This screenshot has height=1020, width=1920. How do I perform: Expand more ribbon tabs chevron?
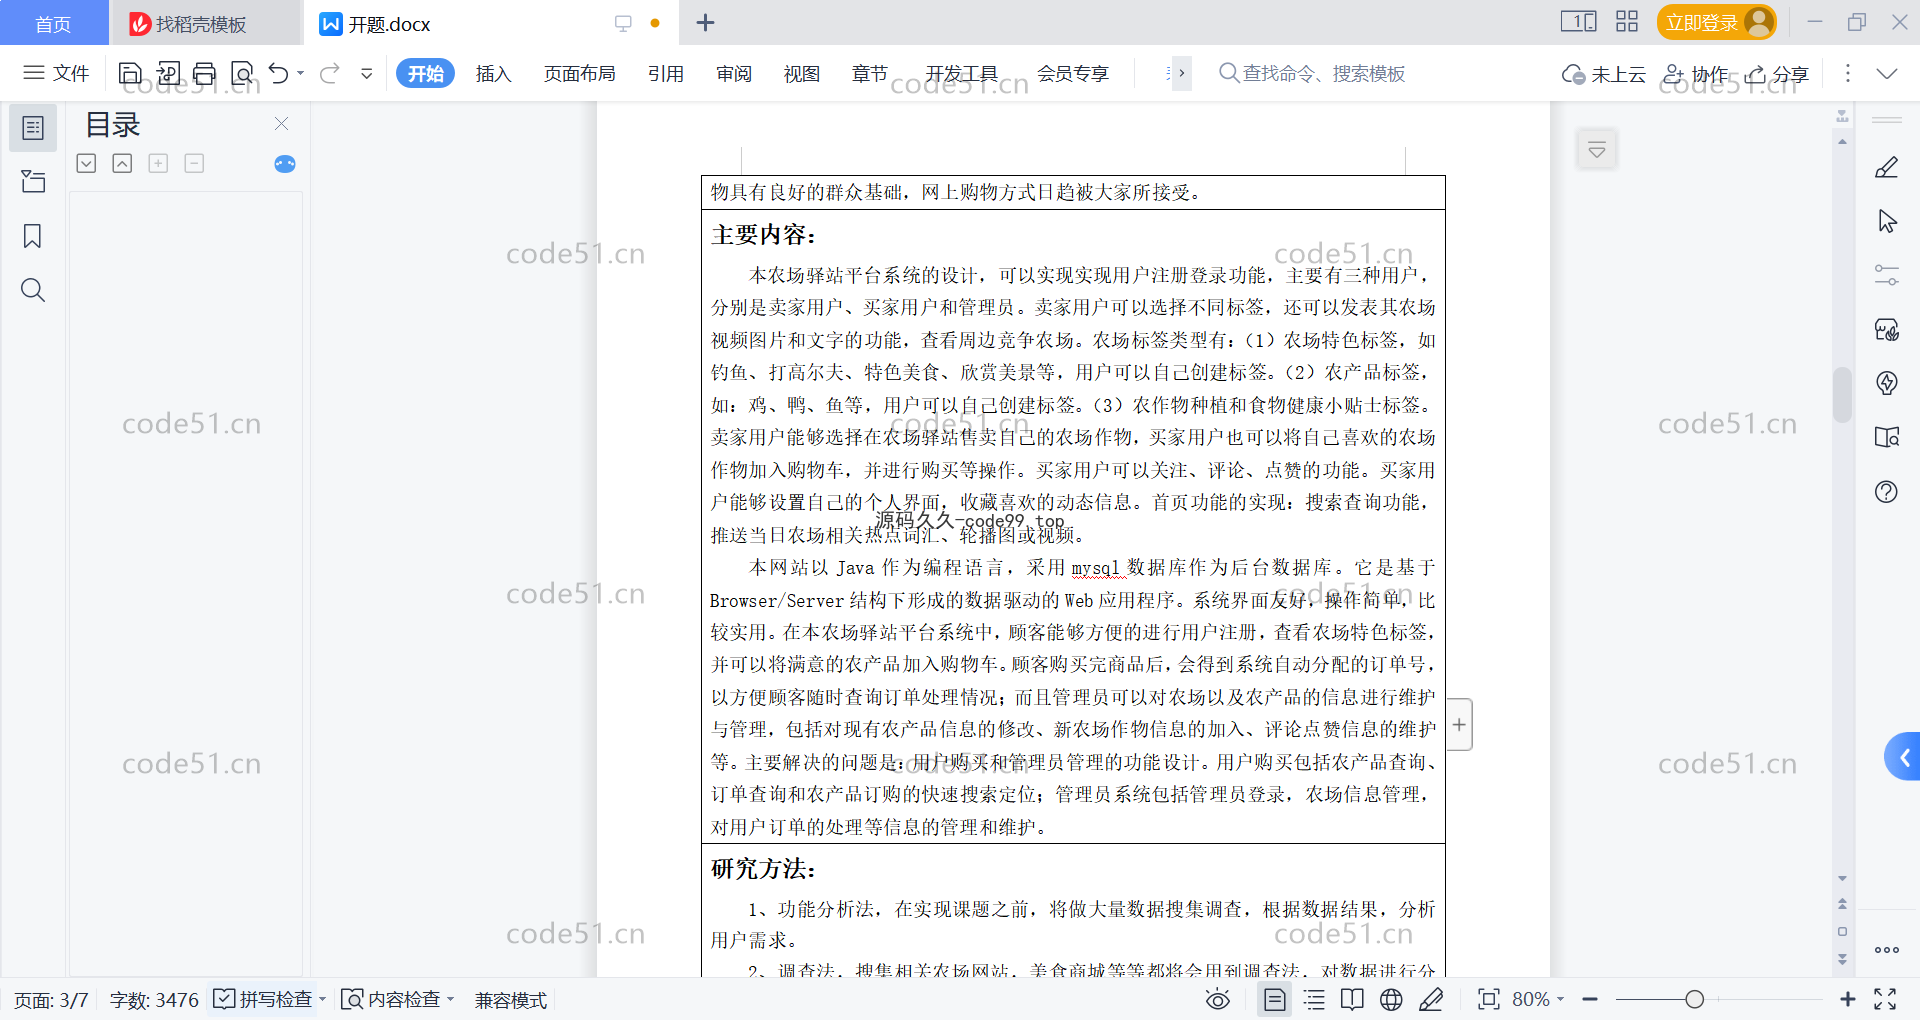pyautogui.click(x=1180, y=73)
